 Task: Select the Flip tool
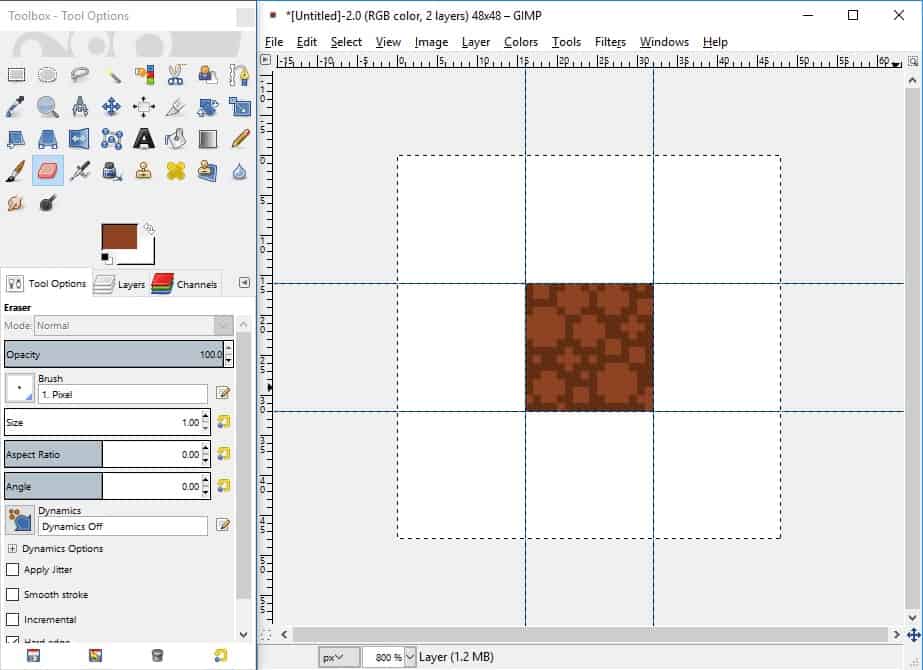point(79,139)
